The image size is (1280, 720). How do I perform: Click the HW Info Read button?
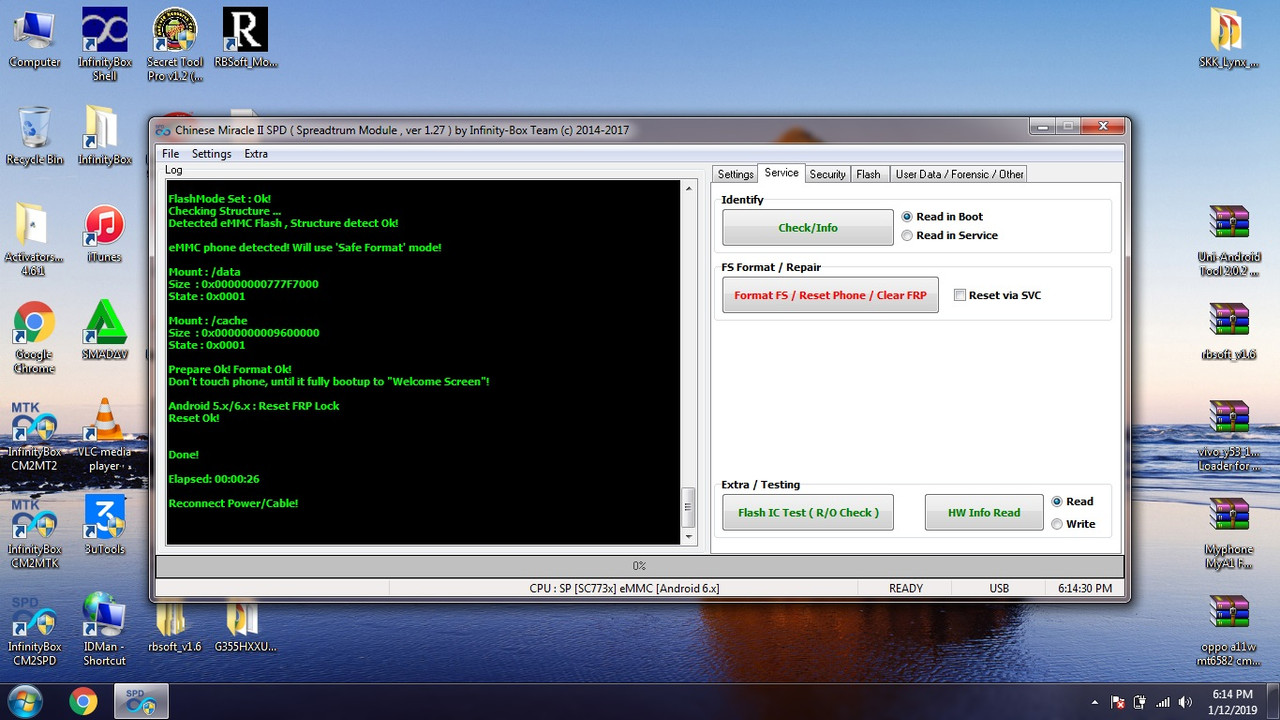tap(984, 513)
